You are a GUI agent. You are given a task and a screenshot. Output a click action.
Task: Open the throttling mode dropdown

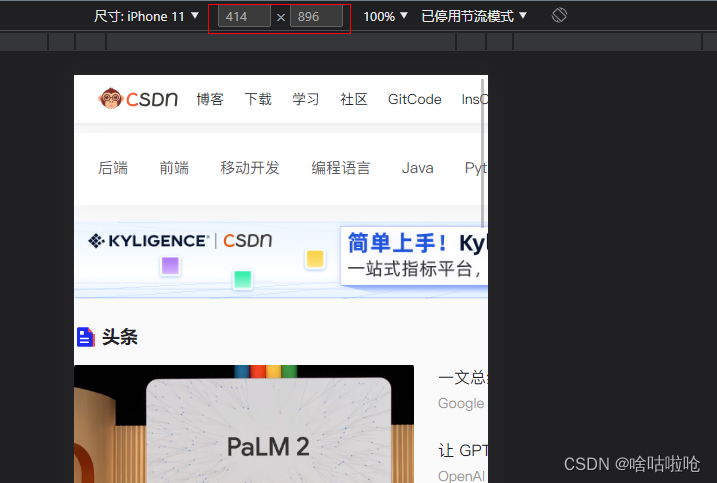tap(474, 16)
